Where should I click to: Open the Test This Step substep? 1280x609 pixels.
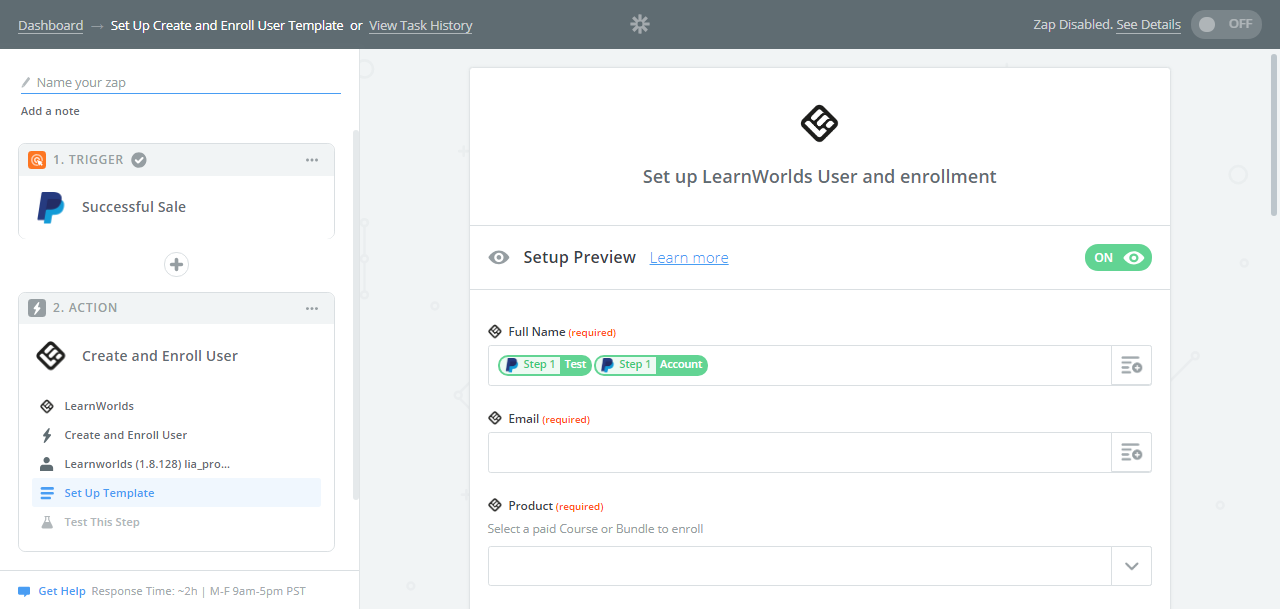(x=176, y=522)
